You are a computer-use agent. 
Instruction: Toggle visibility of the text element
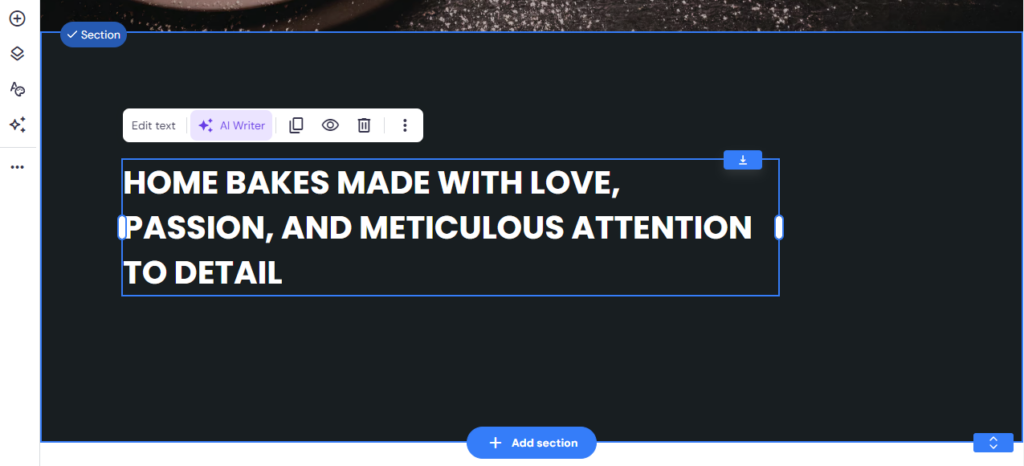point(330,126)
